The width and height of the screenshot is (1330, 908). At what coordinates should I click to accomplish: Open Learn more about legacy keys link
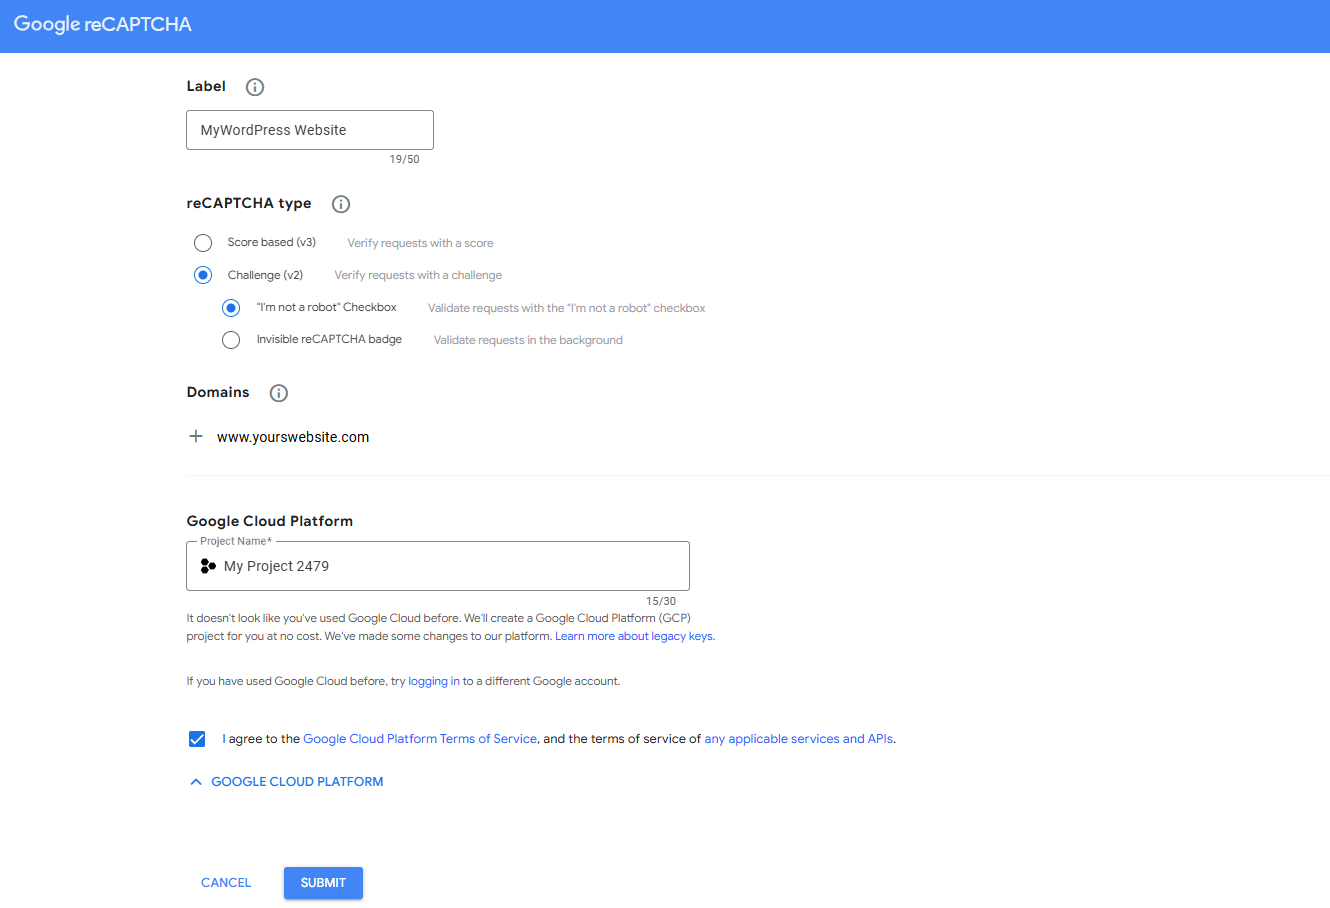pos(634,636)
